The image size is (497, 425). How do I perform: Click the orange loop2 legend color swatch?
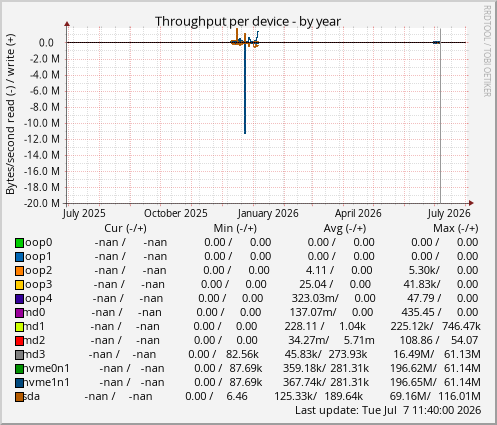tap(19, 271)
